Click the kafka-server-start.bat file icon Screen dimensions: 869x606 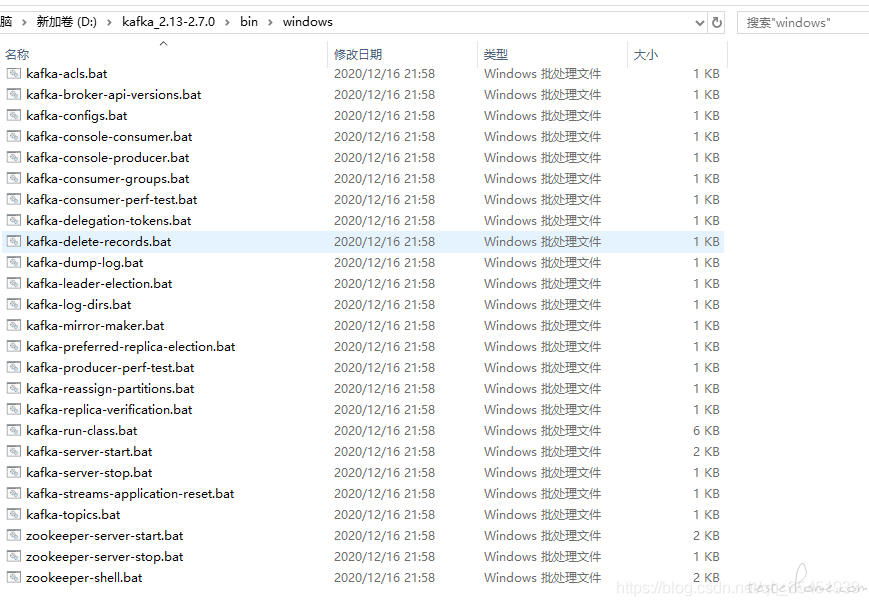click(14, 452)
